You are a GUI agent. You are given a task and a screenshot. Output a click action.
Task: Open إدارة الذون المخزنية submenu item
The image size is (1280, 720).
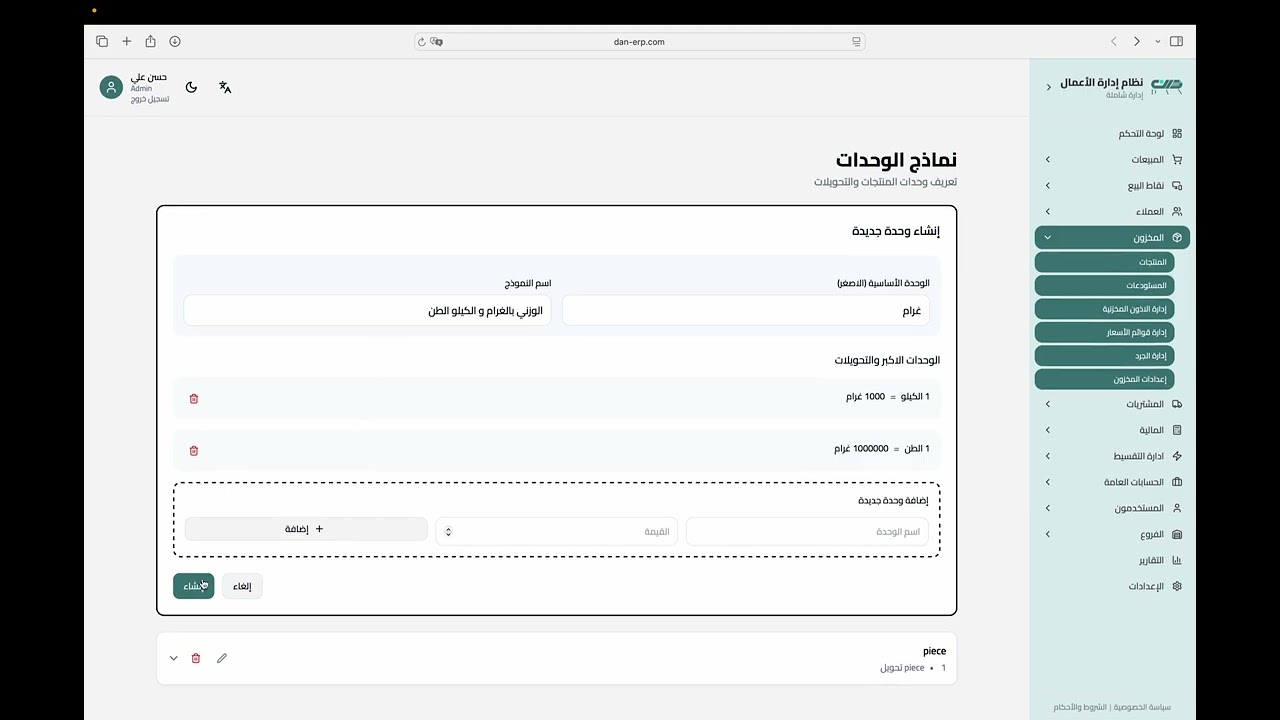(x=1104, y=309)
